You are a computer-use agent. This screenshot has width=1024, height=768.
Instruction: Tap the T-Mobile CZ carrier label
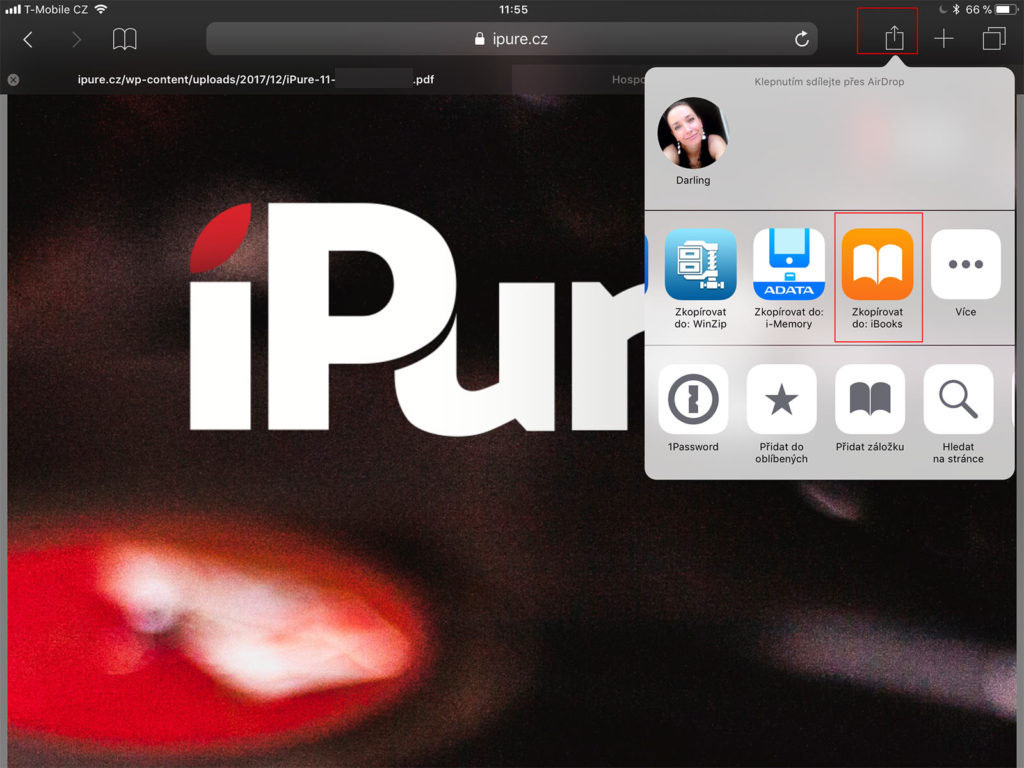click(56, 10)
